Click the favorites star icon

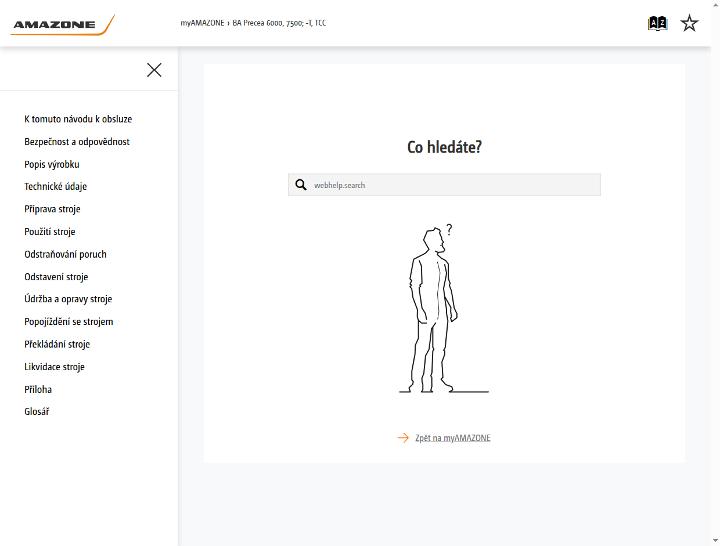(x=689, y=23)
